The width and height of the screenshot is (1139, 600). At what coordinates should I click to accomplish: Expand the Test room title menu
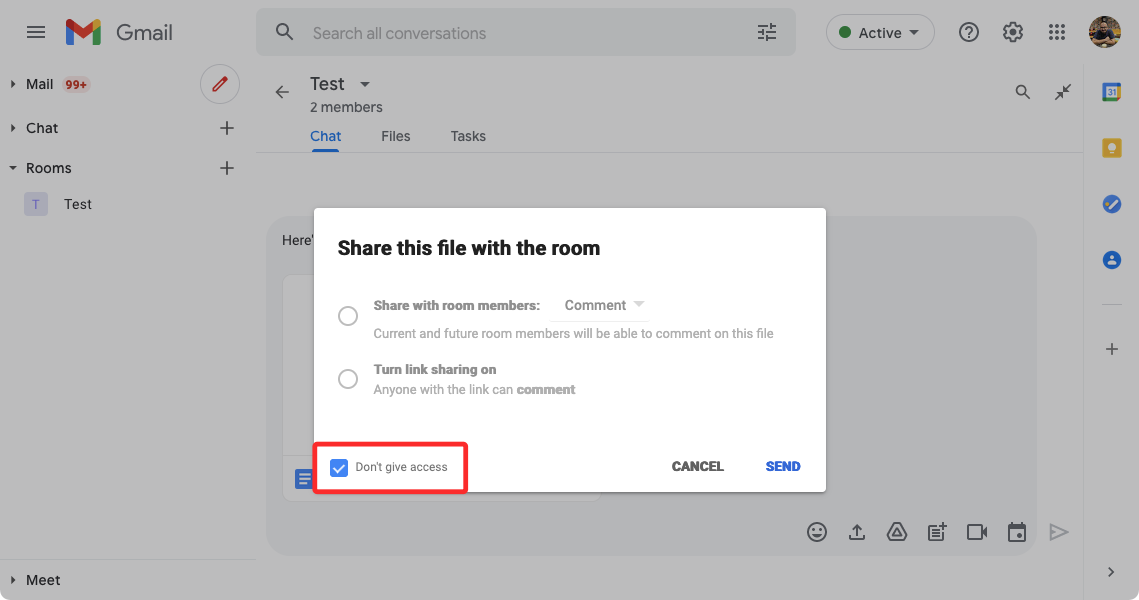[364, 84]
